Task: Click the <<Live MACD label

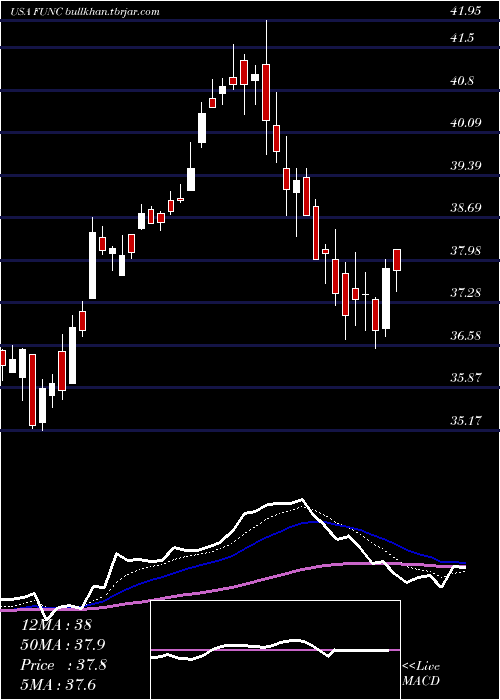Action: click(x=421, y=674)
